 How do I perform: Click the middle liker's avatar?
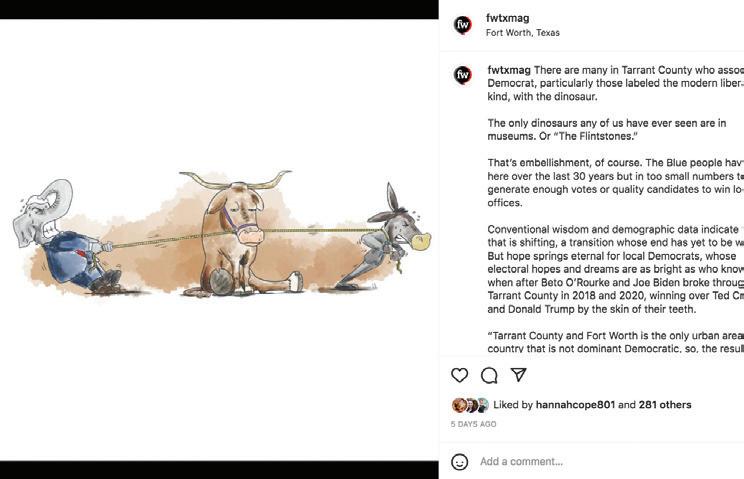click(471, 405)
